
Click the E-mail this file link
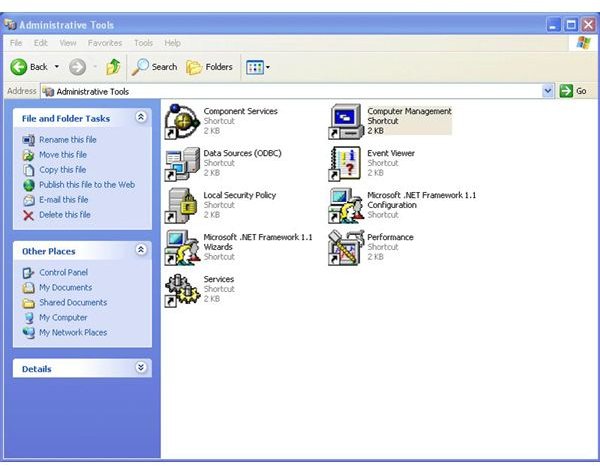(64, 200)
